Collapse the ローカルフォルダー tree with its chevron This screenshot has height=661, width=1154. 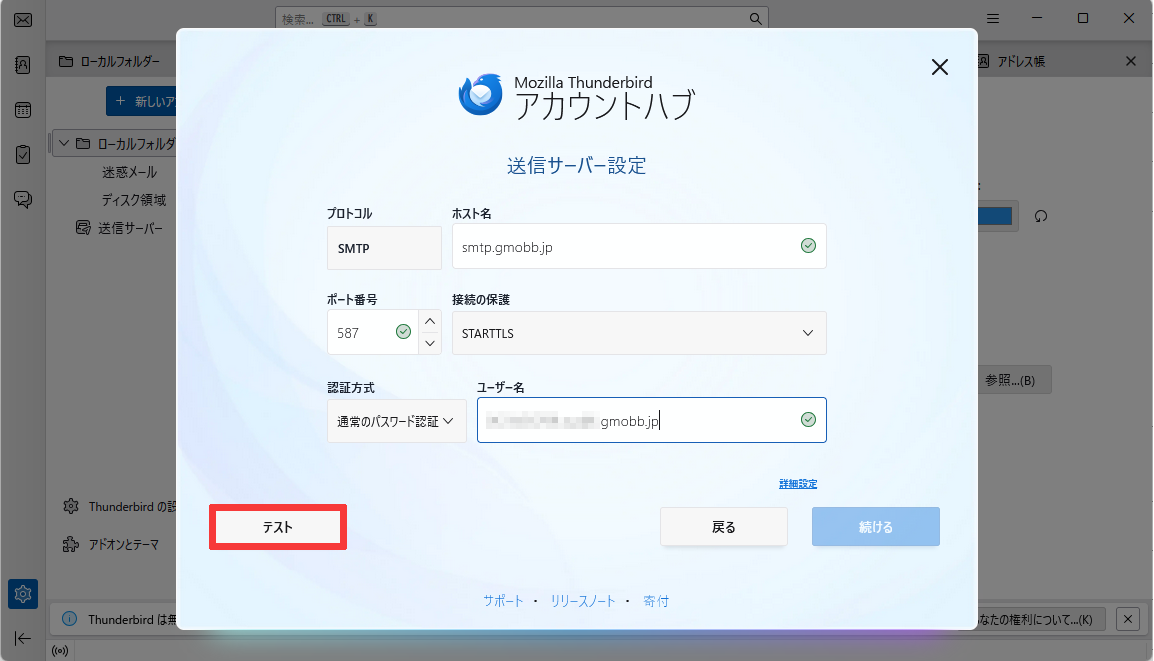(63, 143)
